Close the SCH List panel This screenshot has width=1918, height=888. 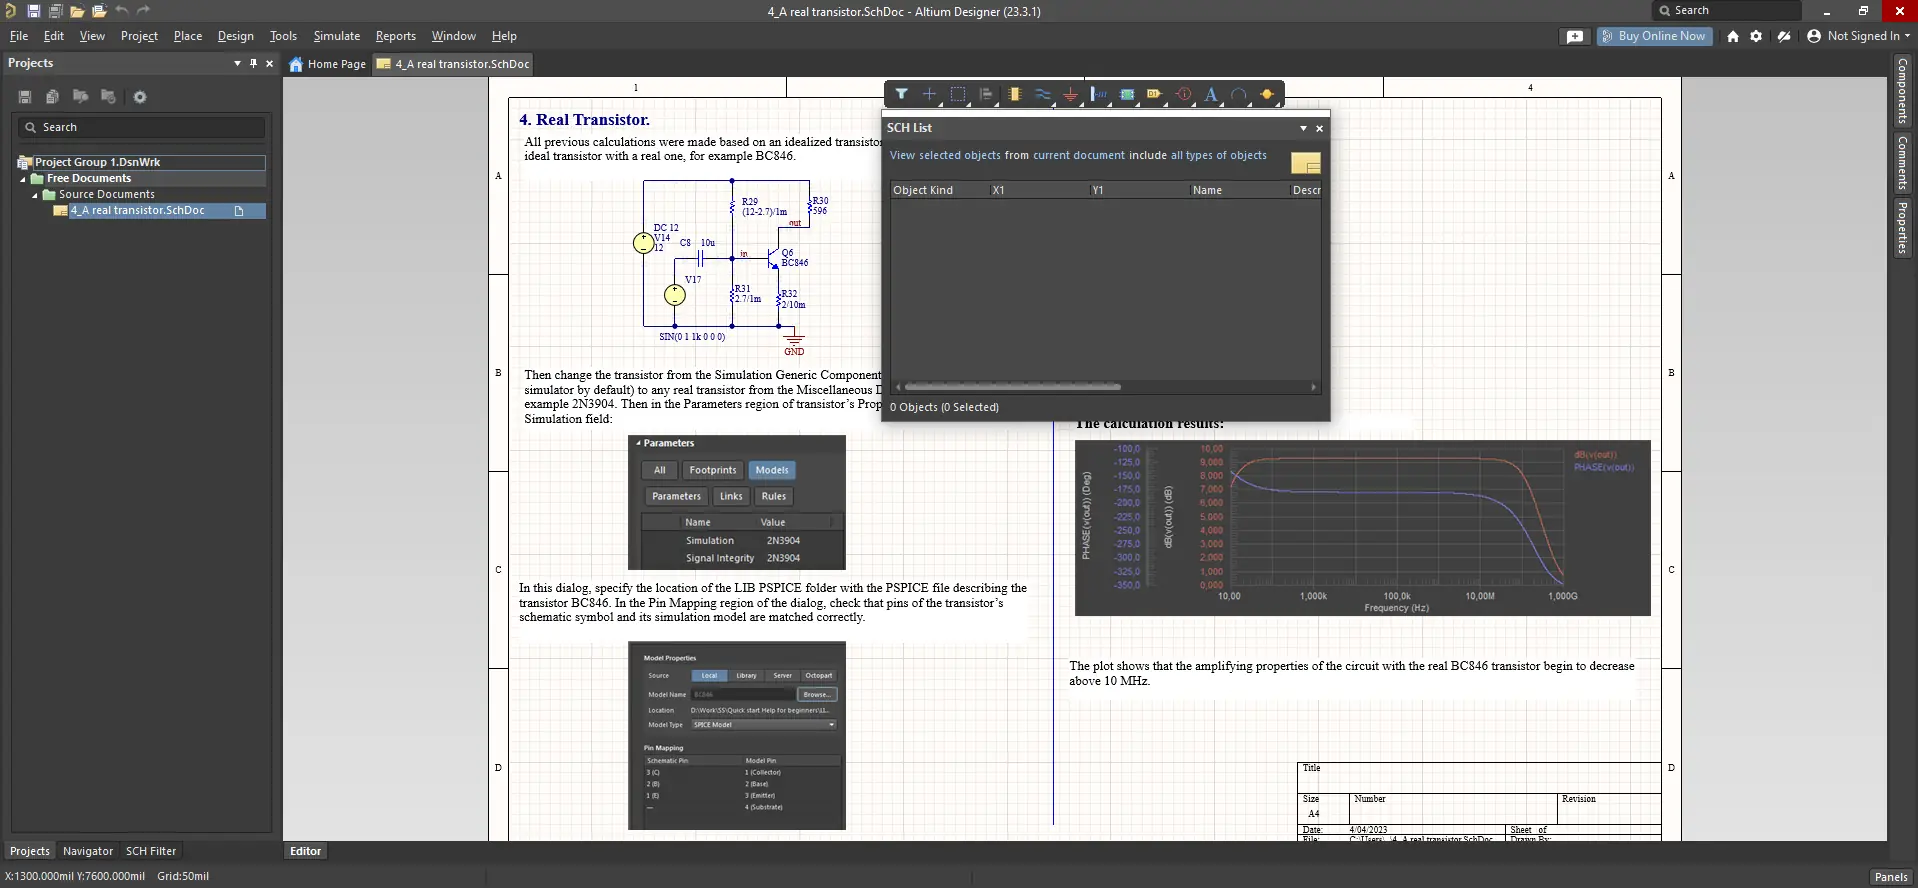coord(1319,128)
